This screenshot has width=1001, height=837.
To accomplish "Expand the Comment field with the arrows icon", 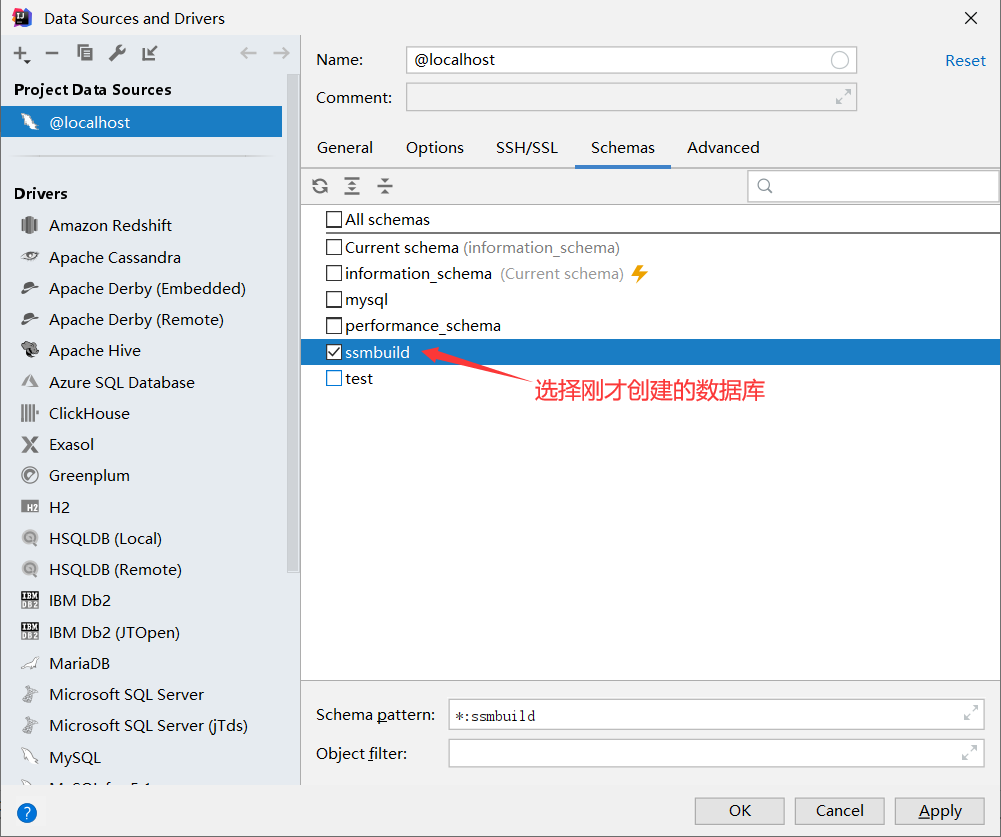I will (x=843, y=97).
